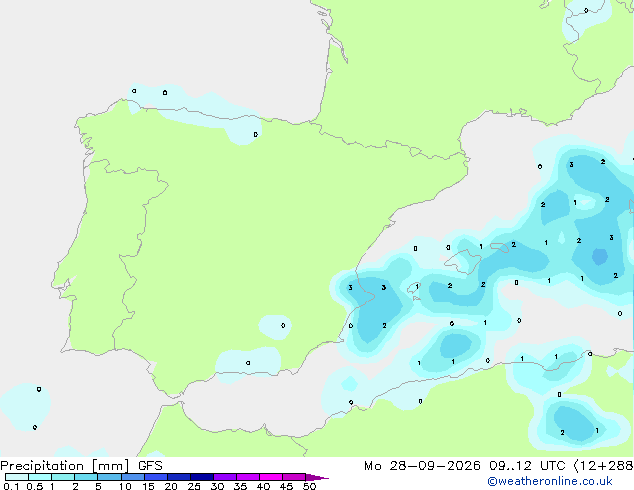Click the Precipitation [mm] title text

tap(65, 466)
